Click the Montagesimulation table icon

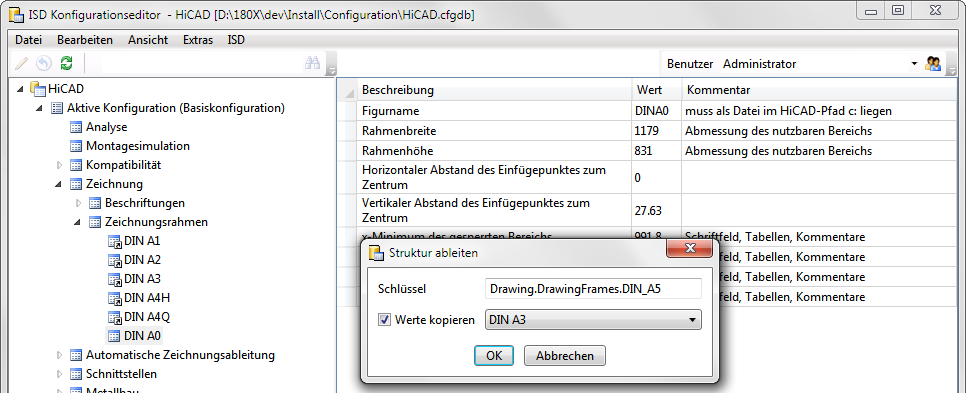tap(76, 146)
